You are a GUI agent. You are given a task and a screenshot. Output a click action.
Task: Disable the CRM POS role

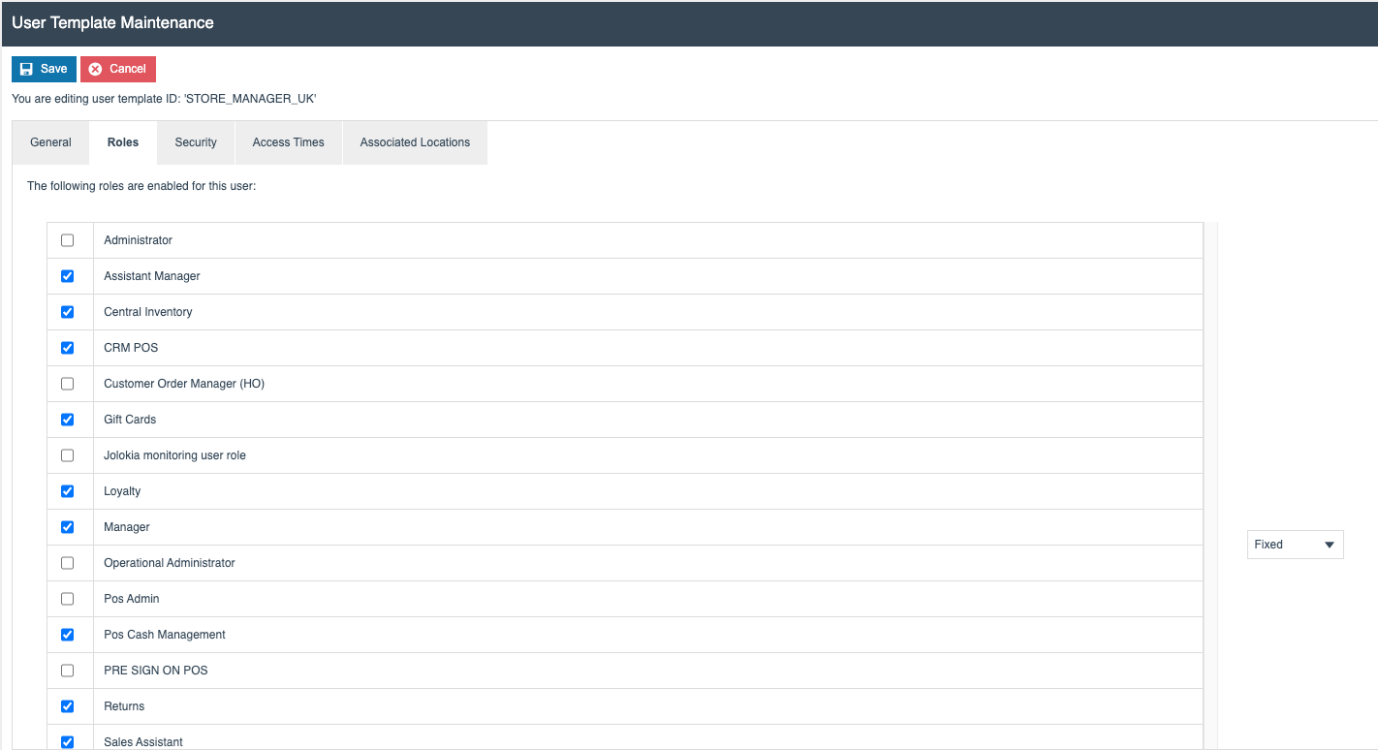pyautogui.click(x=67, y=347)
